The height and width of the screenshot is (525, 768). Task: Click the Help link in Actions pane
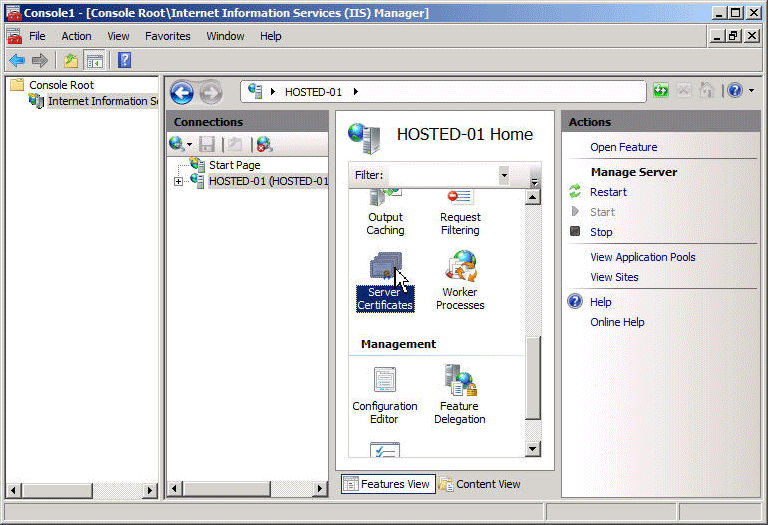coord(600,302)
